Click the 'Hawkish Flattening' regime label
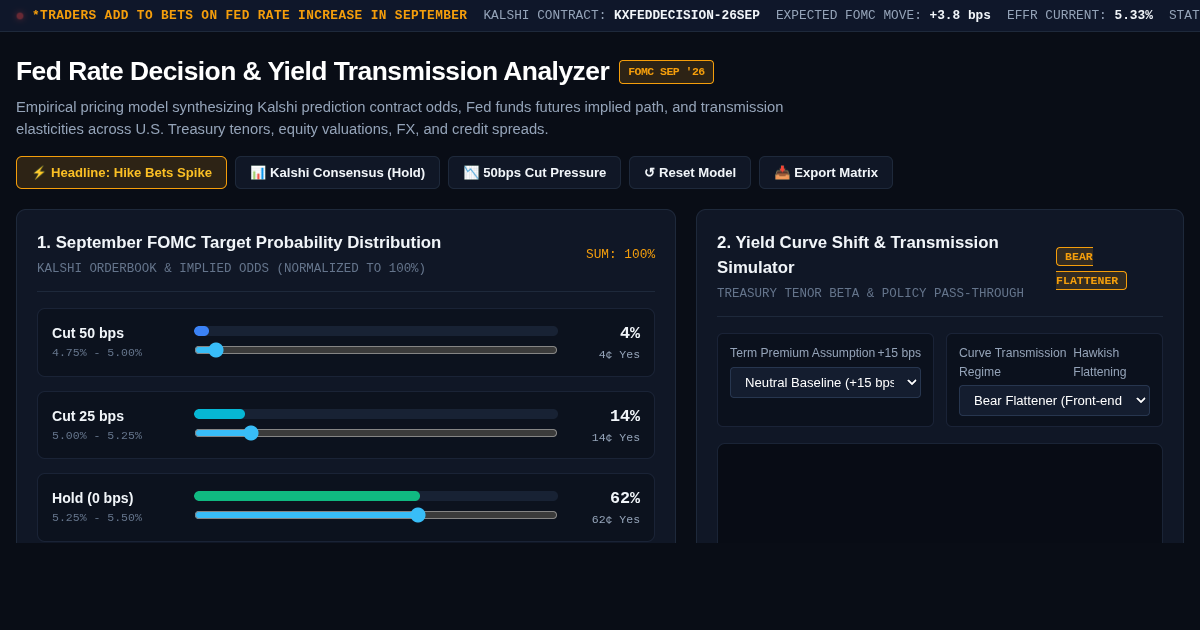The height and width of the screenshot is (630, 1200). click(1100, 362)
